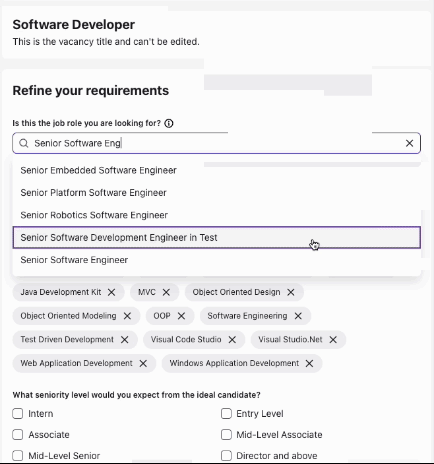Choose Senior Platform Software Engineer option
The image size is (434, 464).
pos(217,193)
